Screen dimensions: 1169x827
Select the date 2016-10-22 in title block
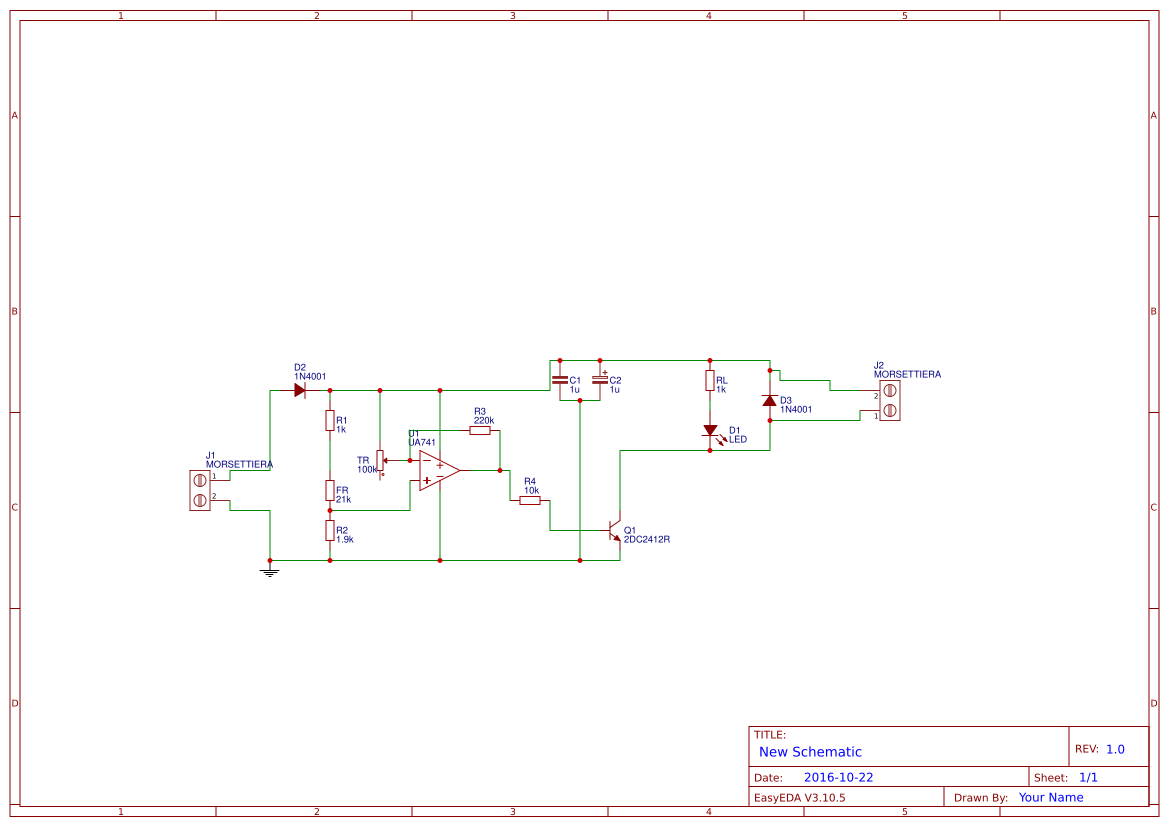click(838, 776)
